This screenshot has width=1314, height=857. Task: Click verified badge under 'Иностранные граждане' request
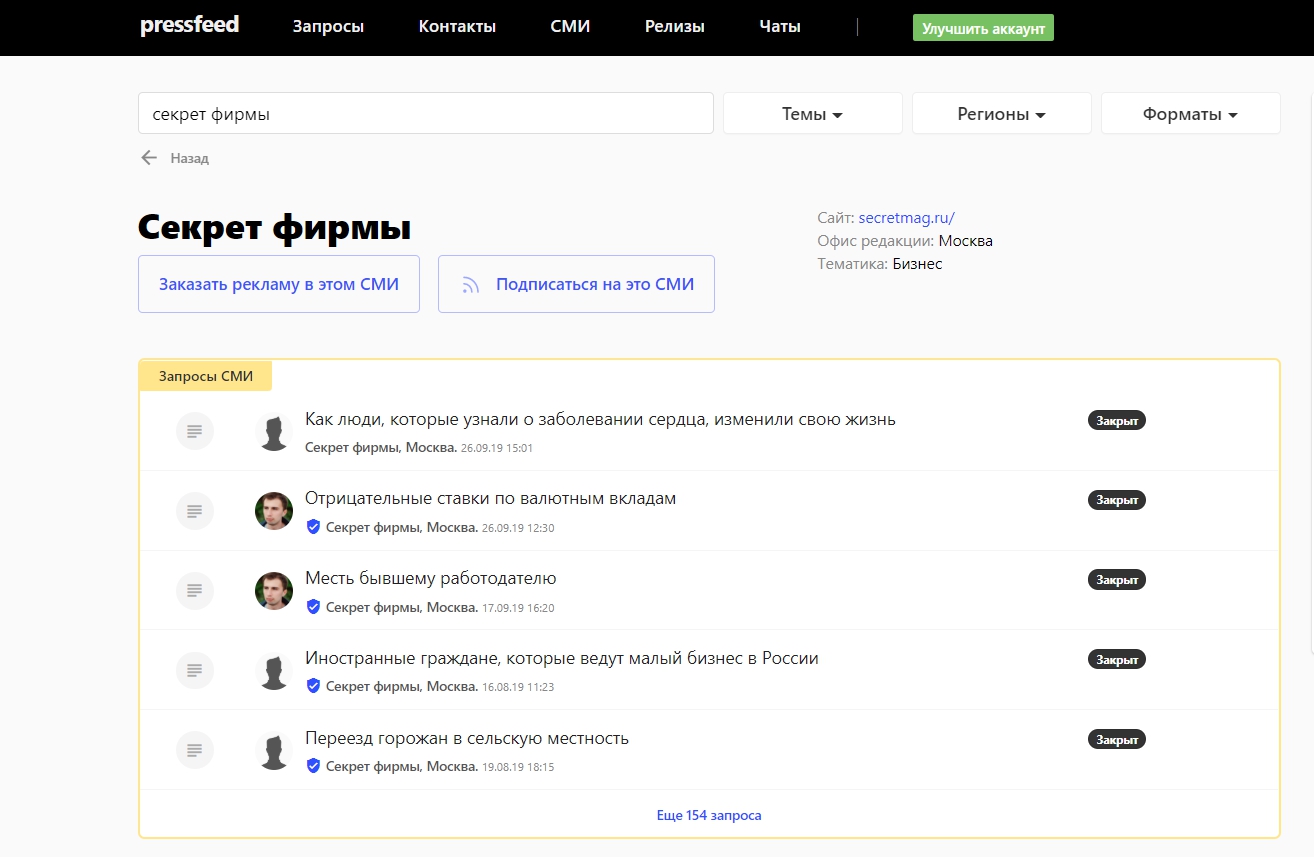tap(313, 686)
